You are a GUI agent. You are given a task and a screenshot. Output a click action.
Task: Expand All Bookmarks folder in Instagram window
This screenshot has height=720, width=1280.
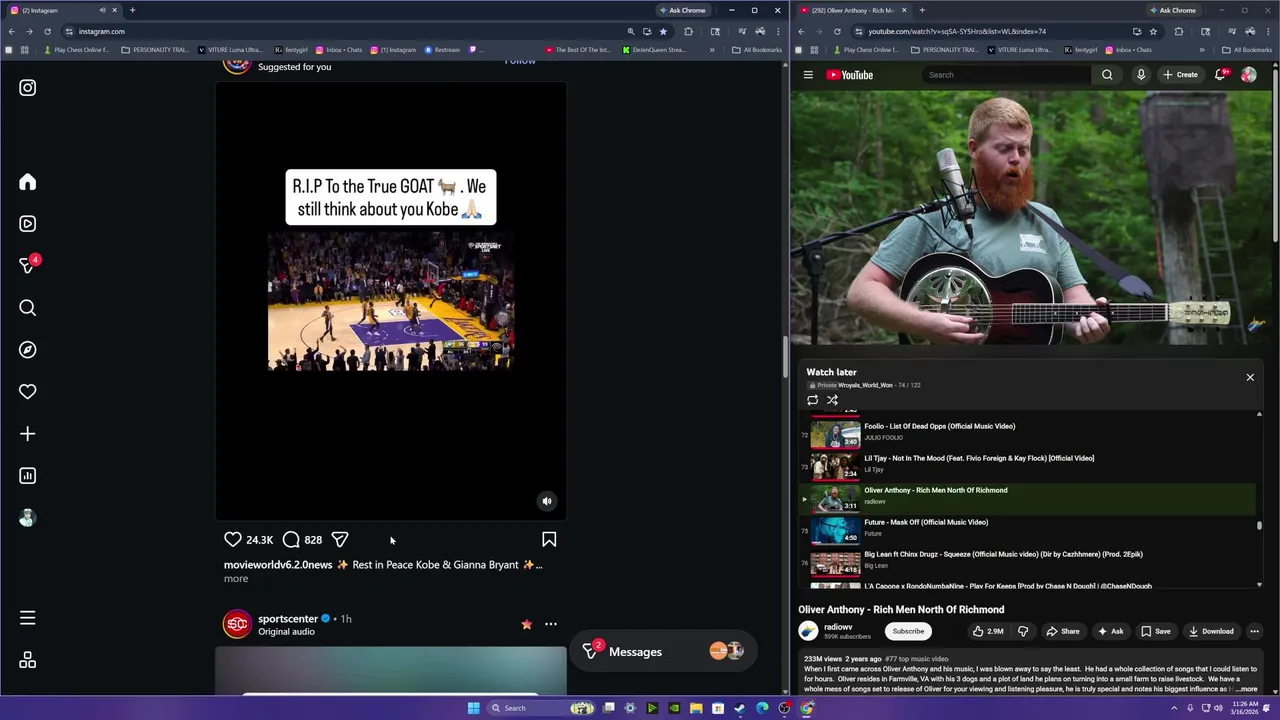click(x=757, y=49)
